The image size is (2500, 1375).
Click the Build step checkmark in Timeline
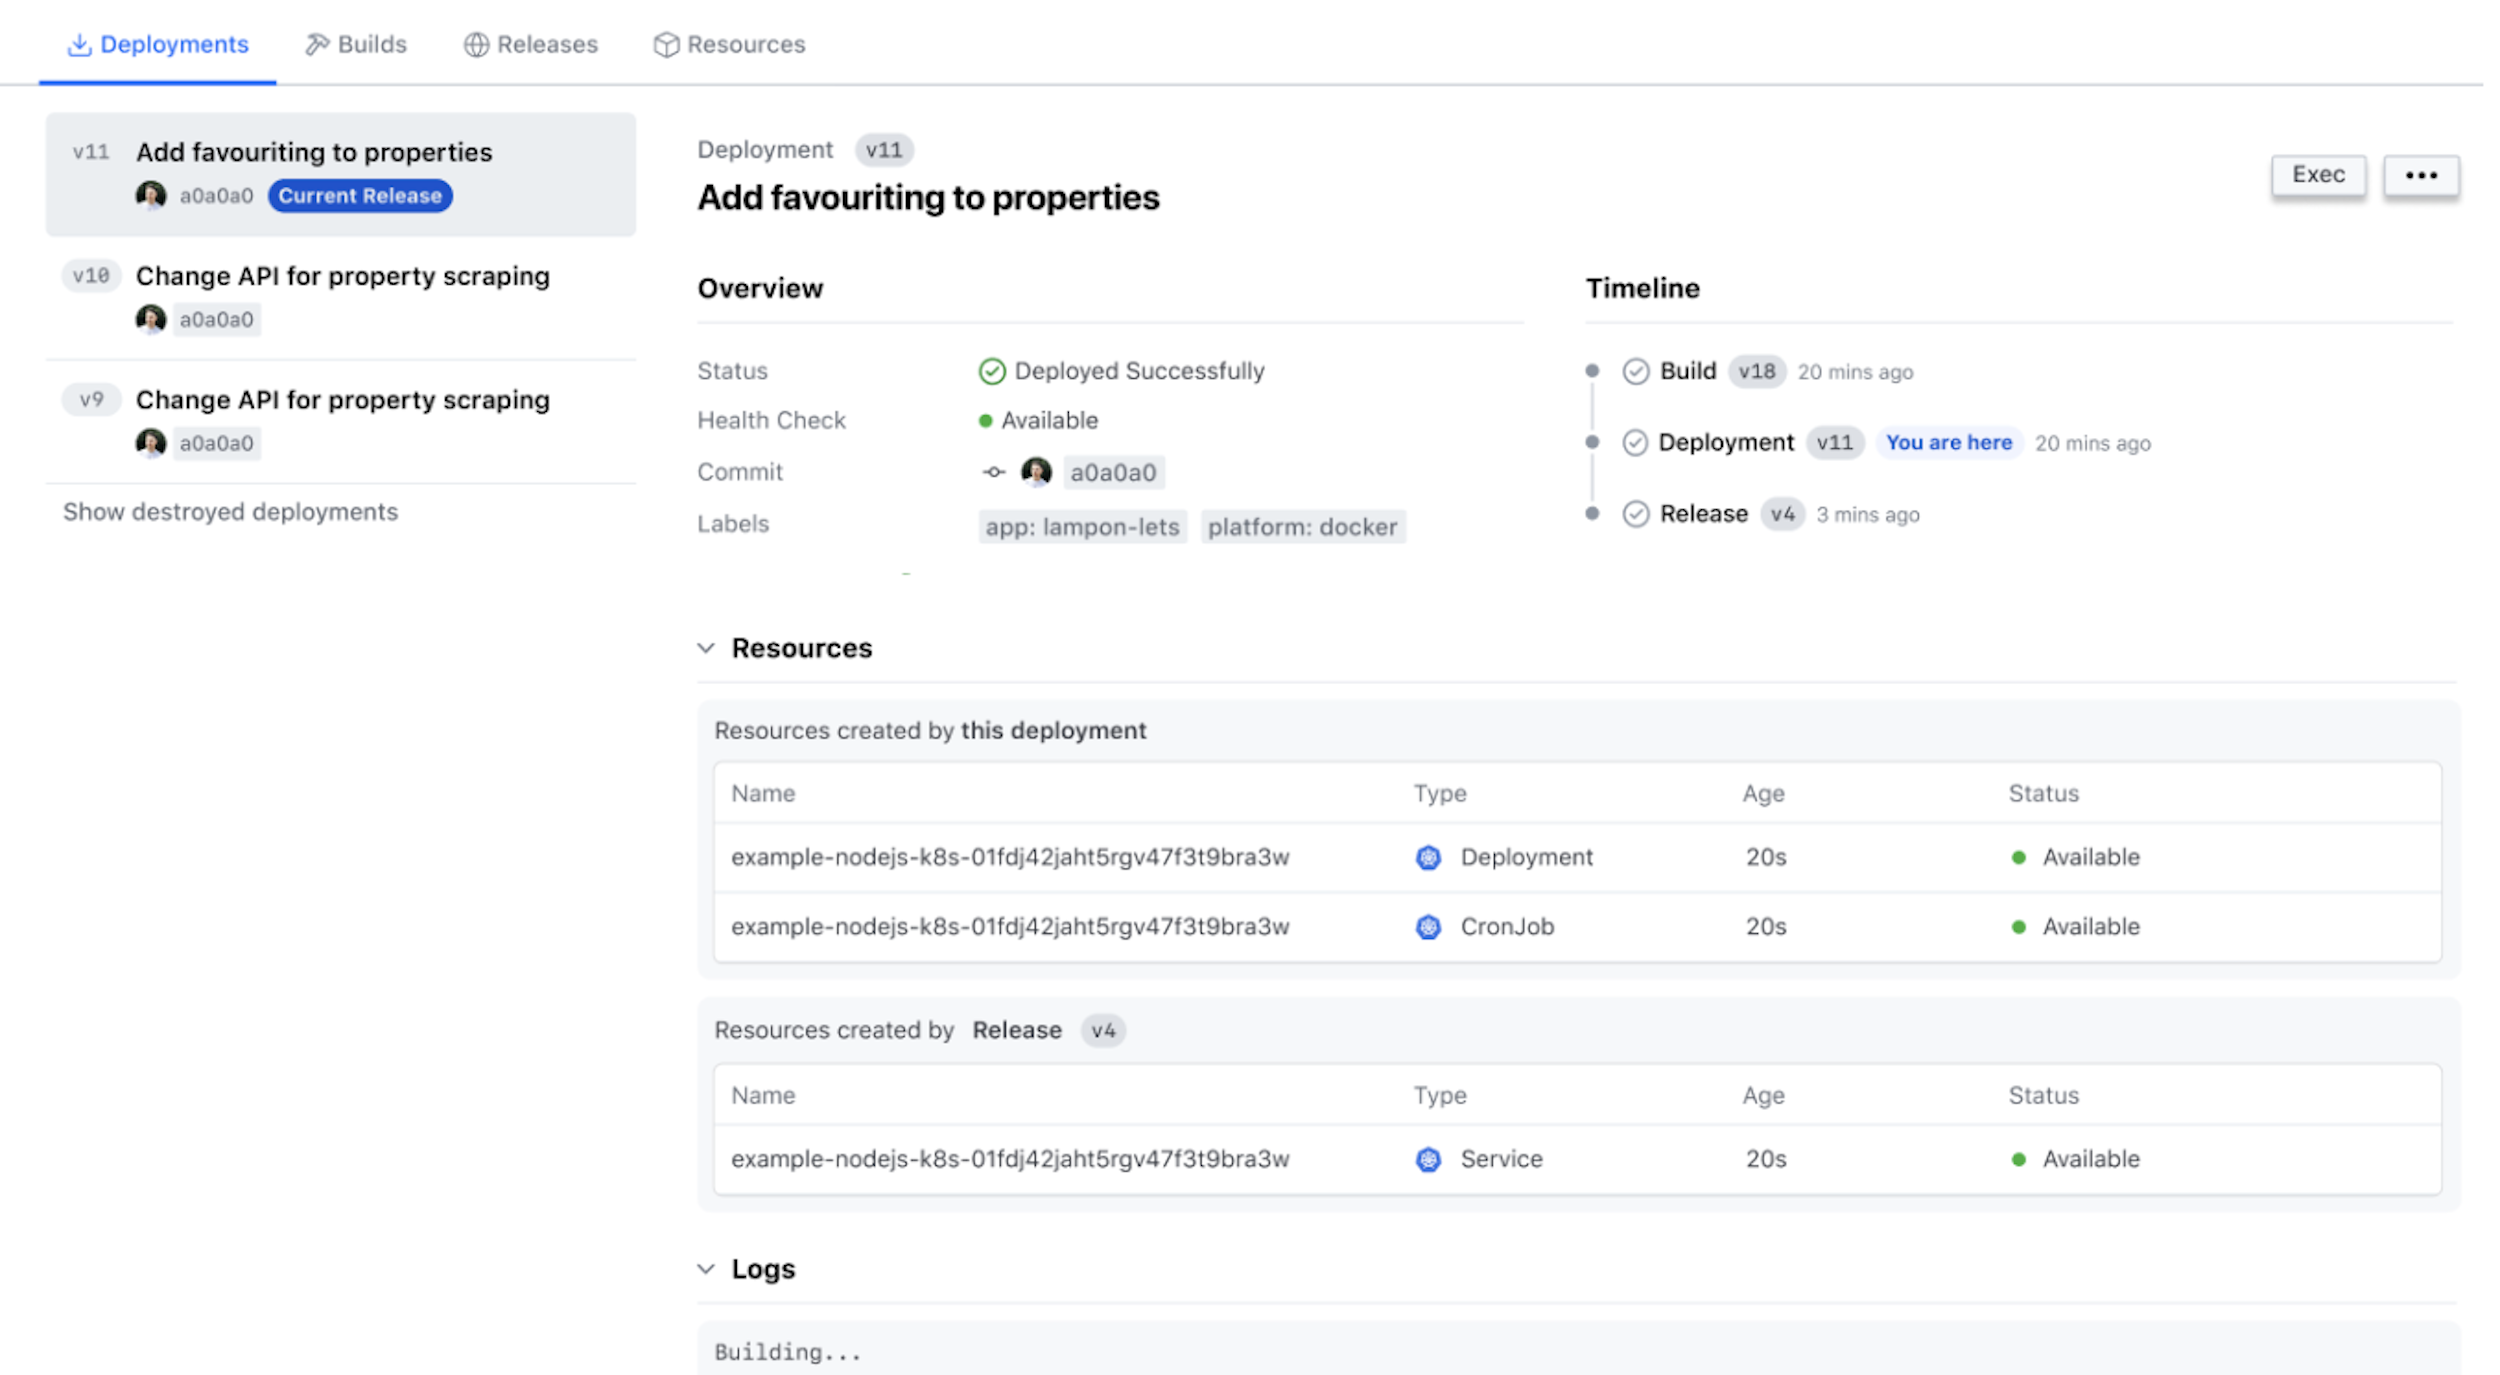pyautogui.click(x=1635, y=371)
